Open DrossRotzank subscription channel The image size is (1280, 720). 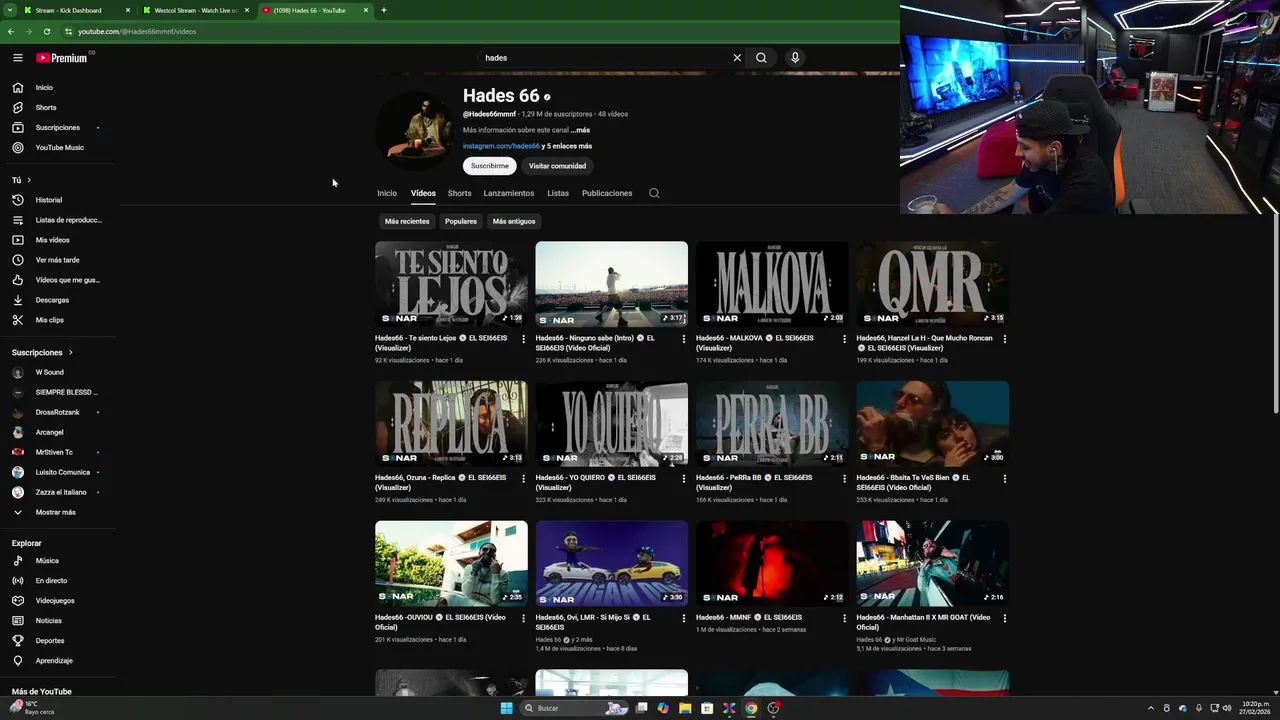[x=58, y=413]
